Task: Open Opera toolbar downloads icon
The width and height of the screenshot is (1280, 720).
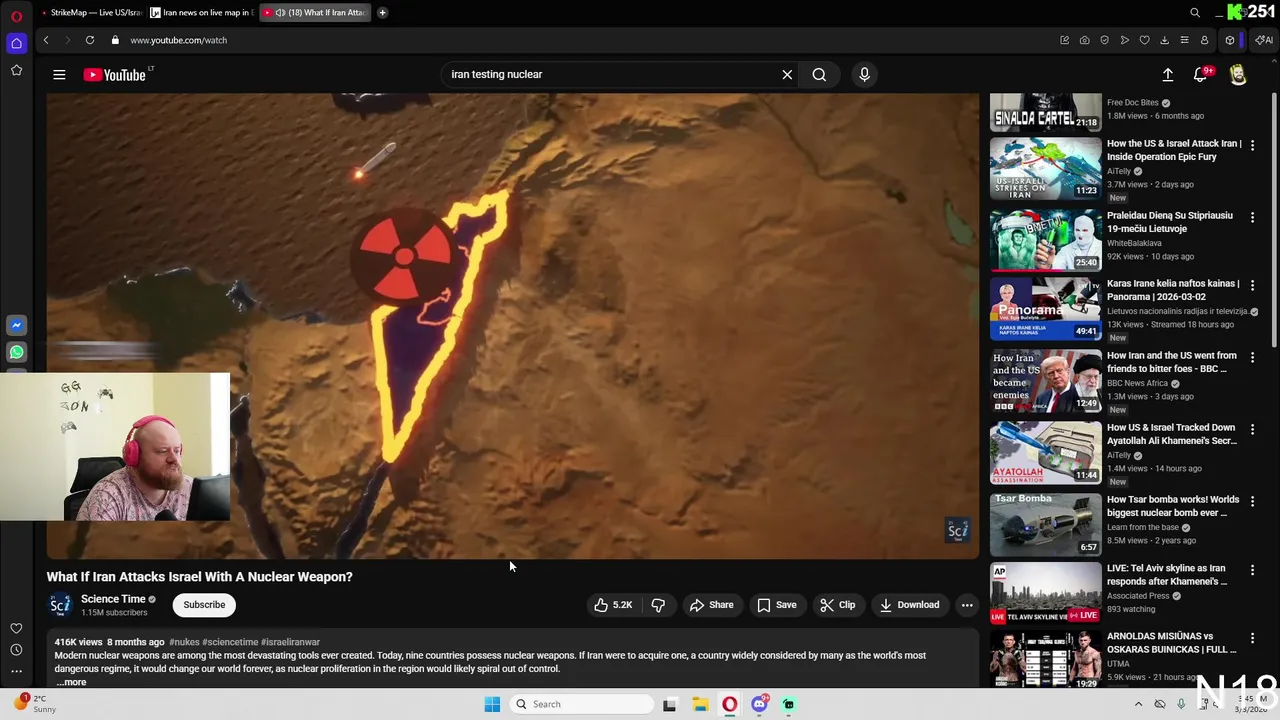Action: (x=1164, y=40)
